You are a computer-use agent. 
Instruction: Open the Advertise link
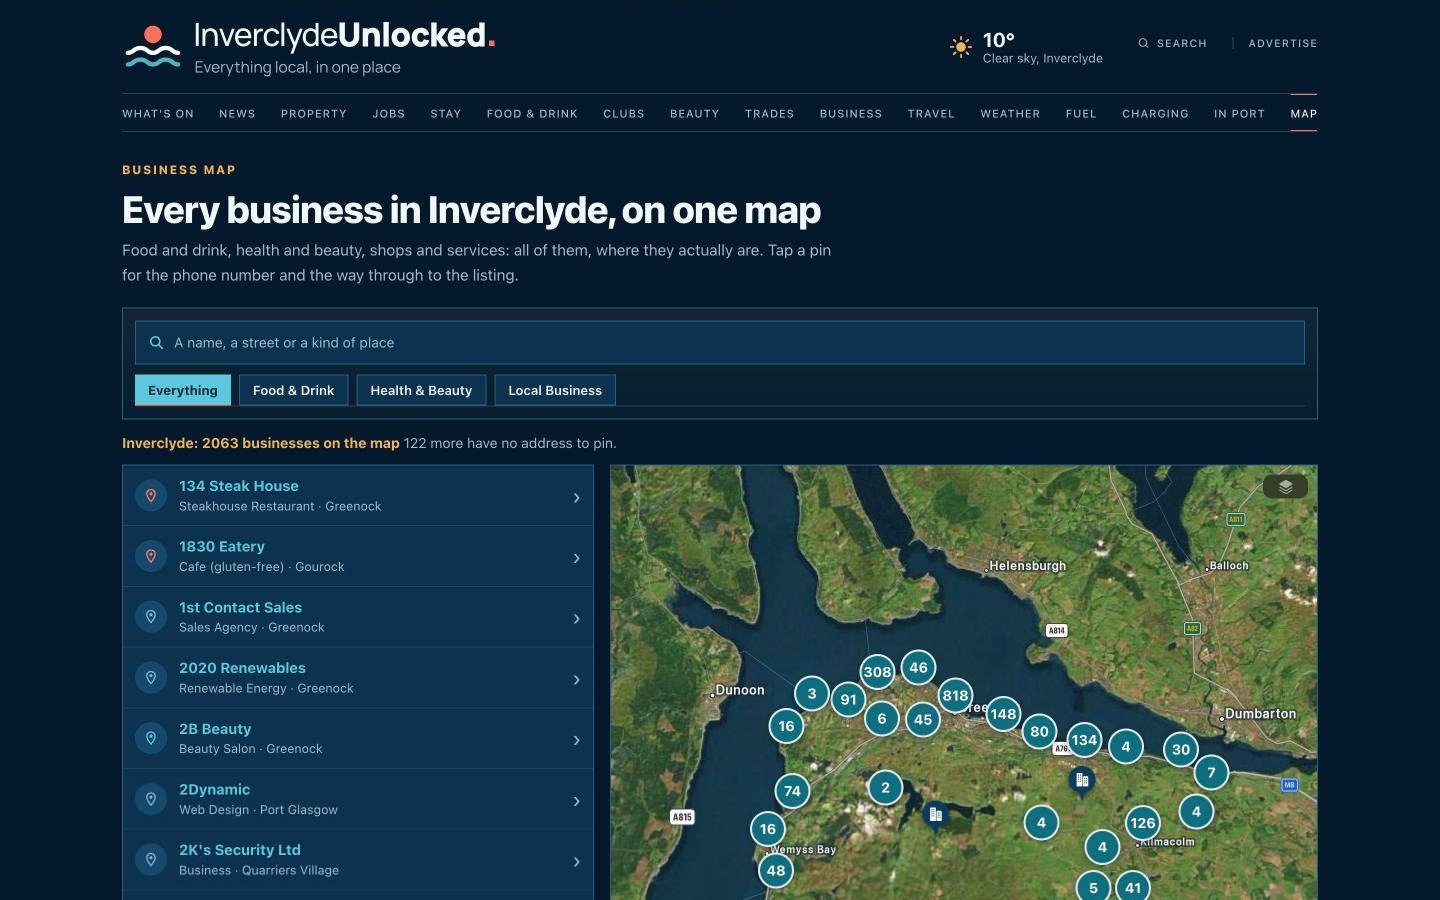pyautogui.click(x=1283, y=43)
